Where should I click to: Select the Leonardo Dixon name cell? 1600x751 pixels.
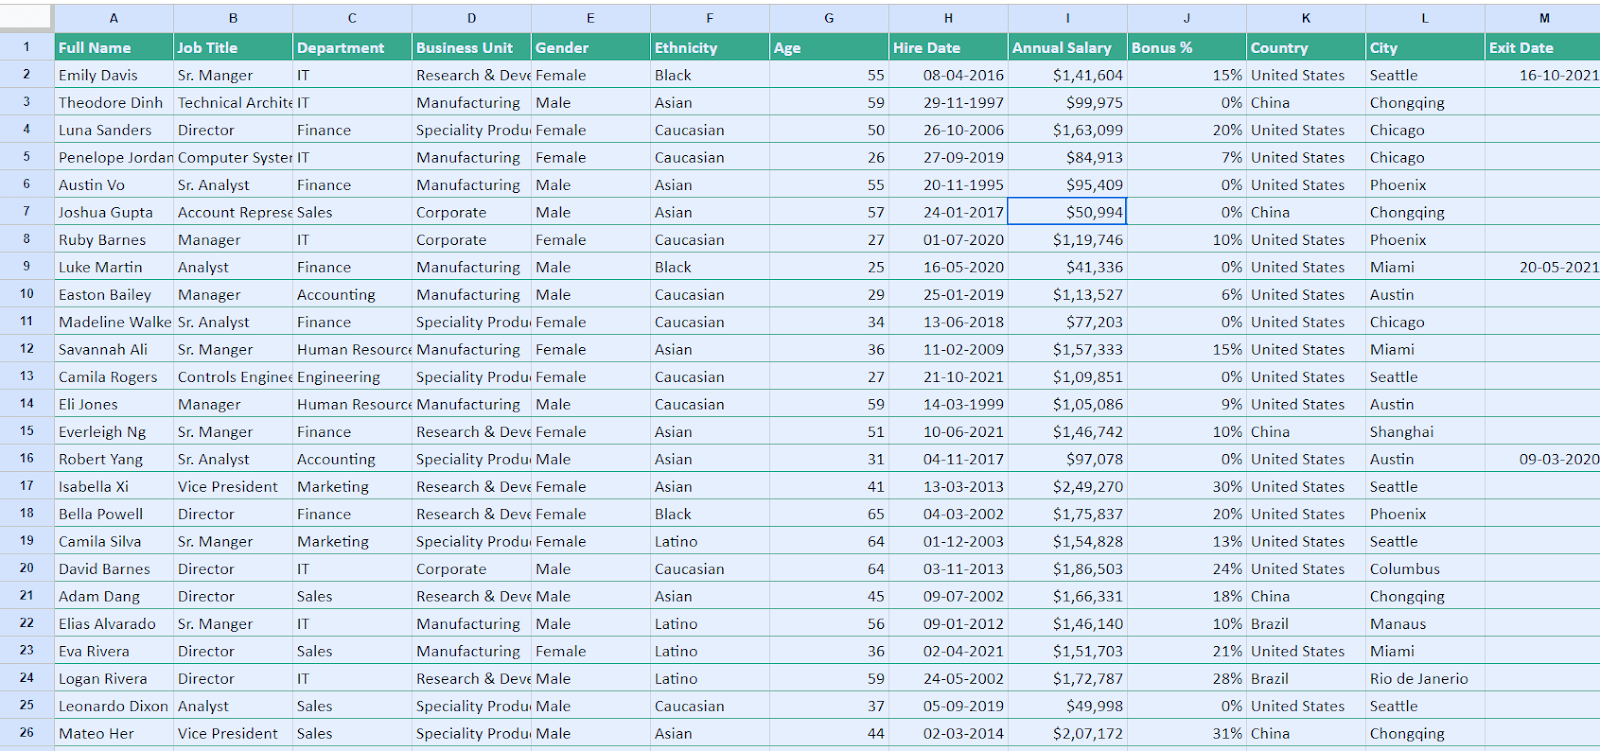(114, 706)
